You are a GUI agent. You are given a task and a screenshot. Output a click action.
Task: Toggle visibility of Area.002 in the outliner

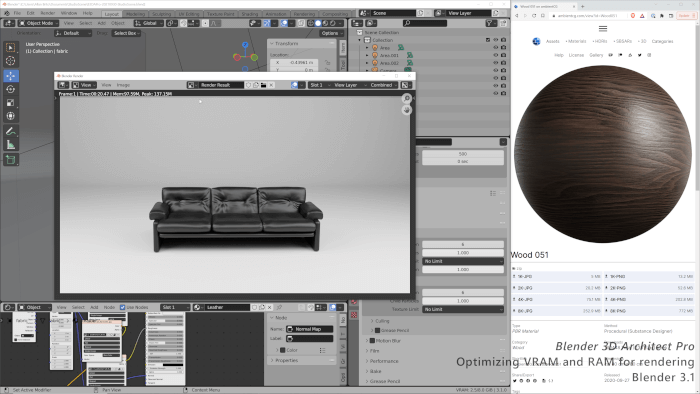(x=496, y=63)
